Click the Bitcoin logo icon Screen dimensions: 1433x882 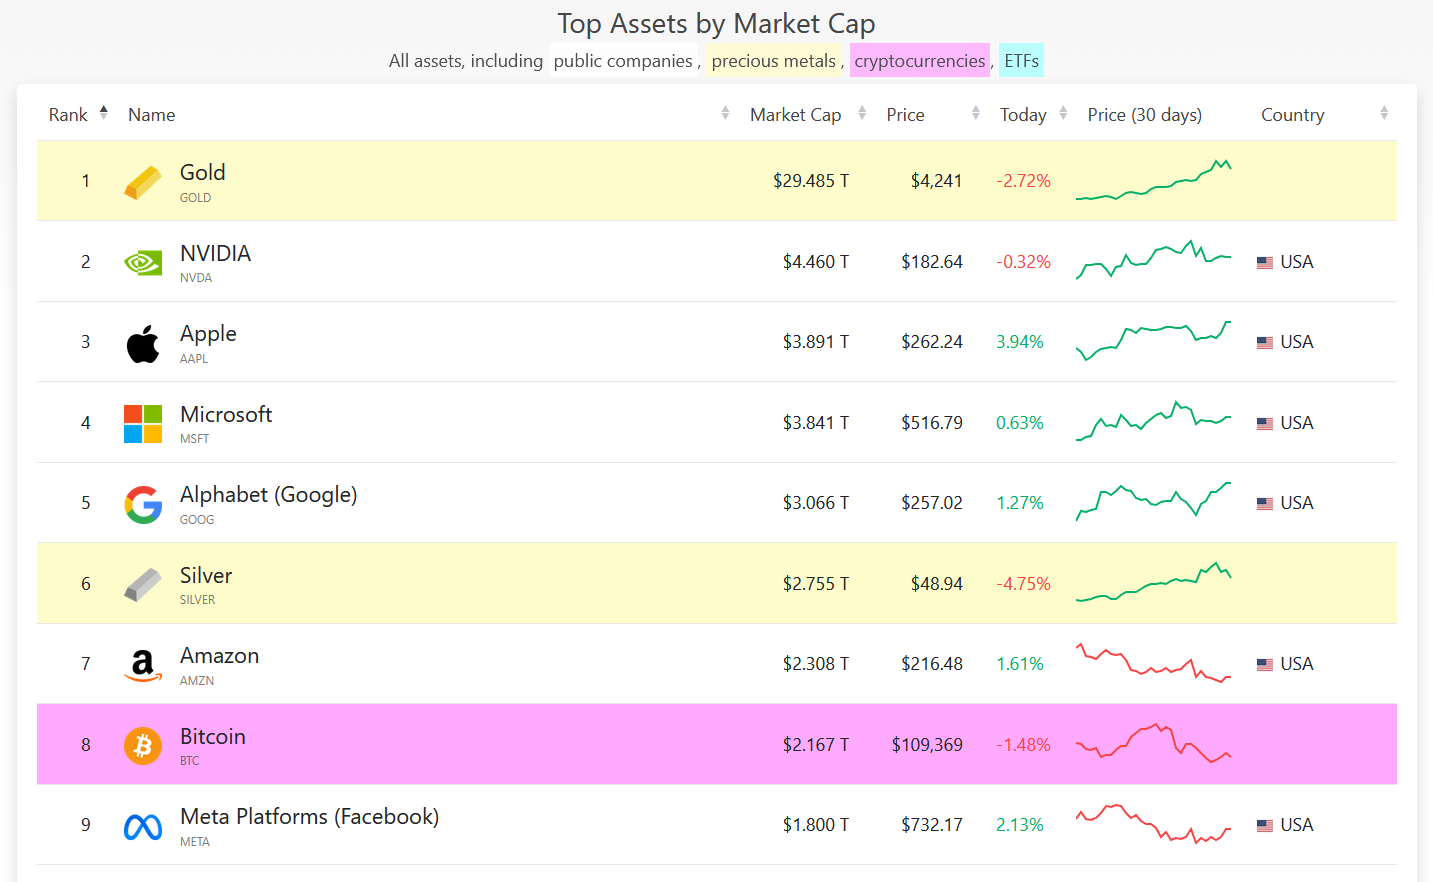(143, 746)
